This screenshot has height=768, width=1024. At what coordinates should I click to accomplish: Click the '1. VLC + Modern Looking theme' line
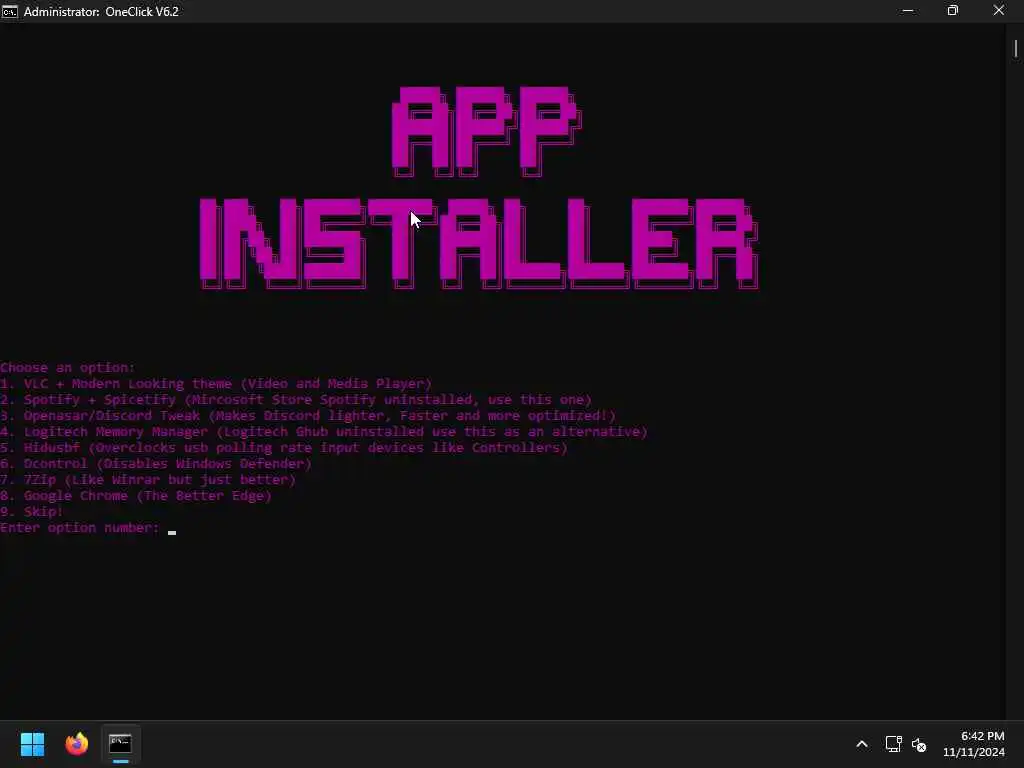pos(216,383)
